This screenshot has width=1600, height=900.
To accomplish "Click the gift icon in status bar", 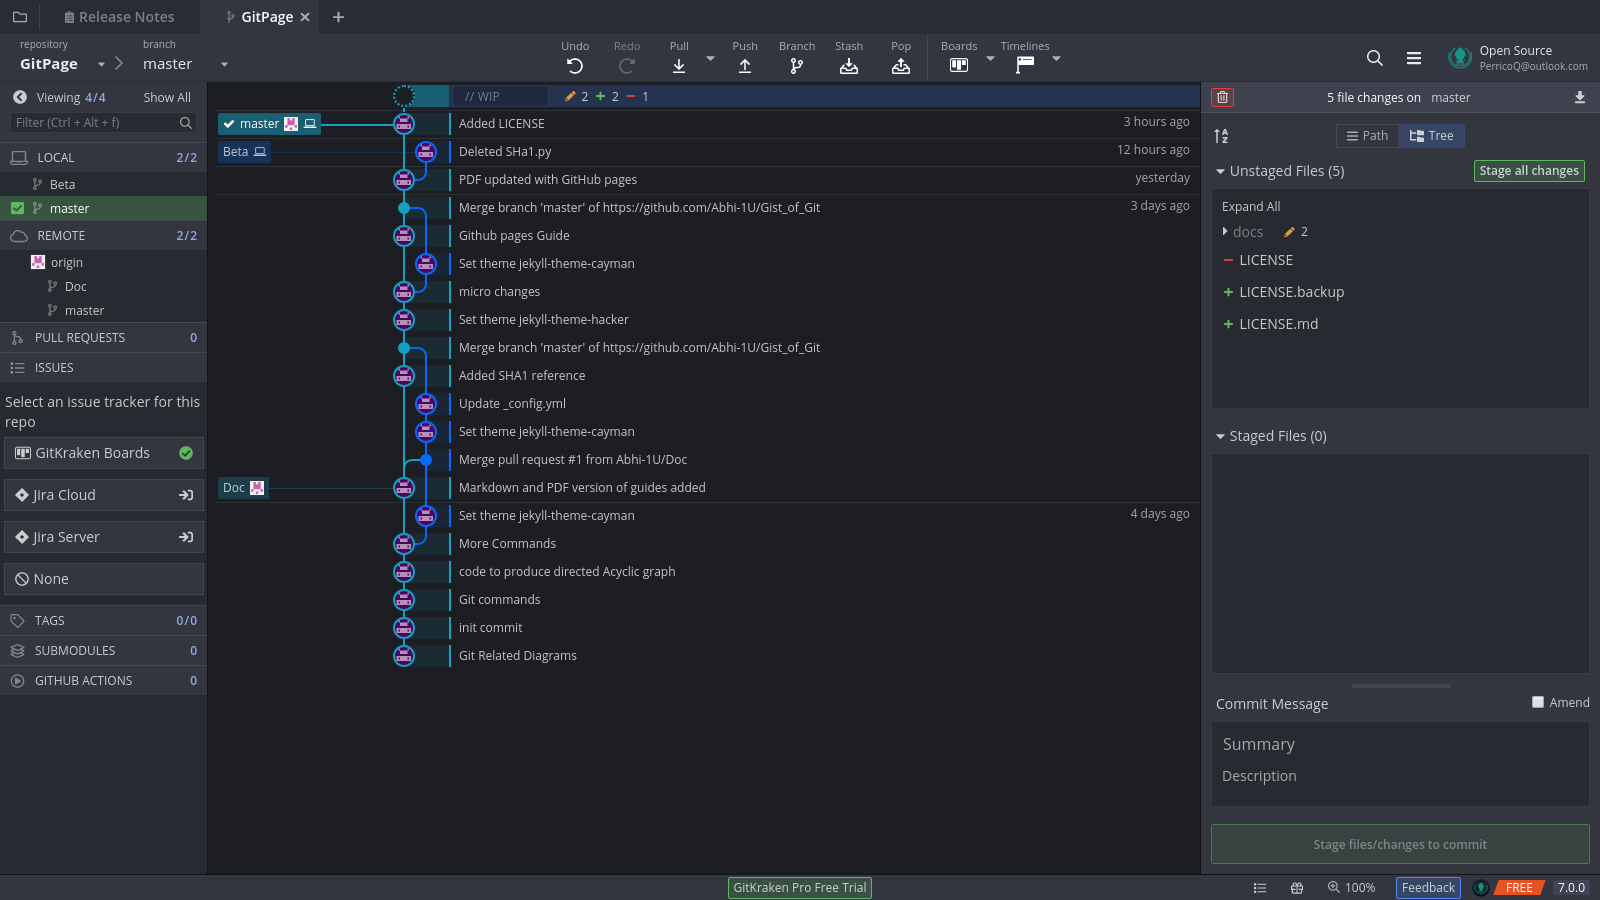I will [x=1297, y=888].
